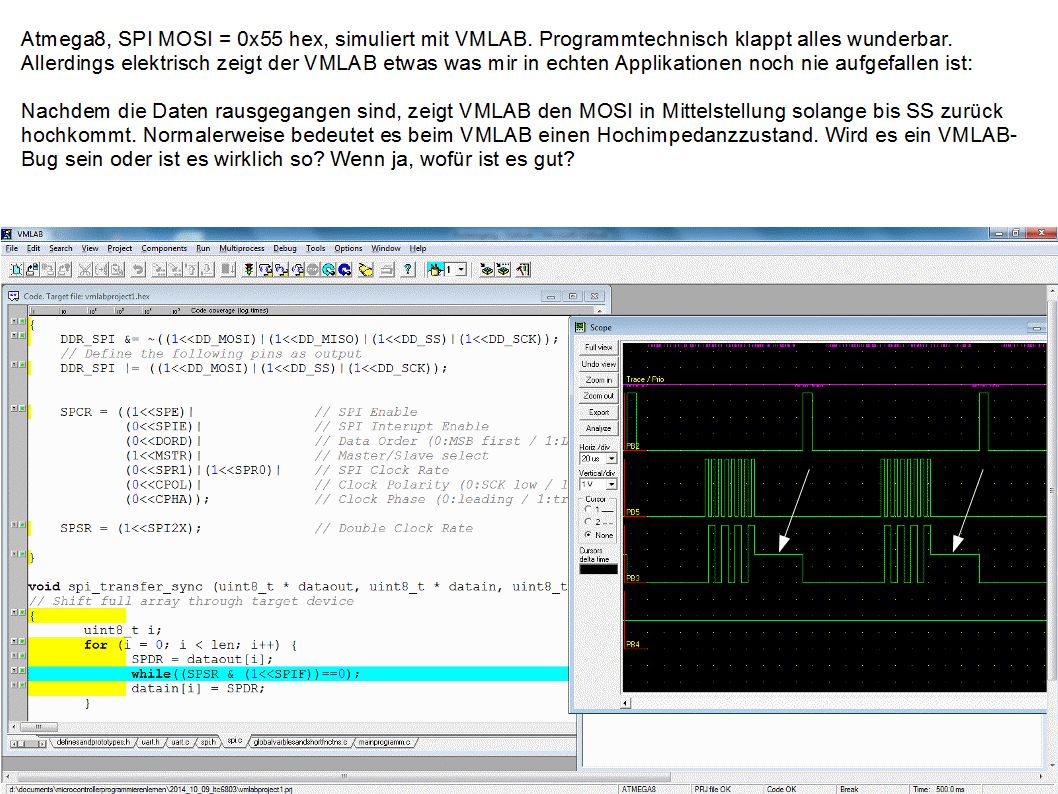The width and height of the screenshot is (1058, 794).
Task: Click the disabled memory window toolbar icon
Action: [228, 270]
